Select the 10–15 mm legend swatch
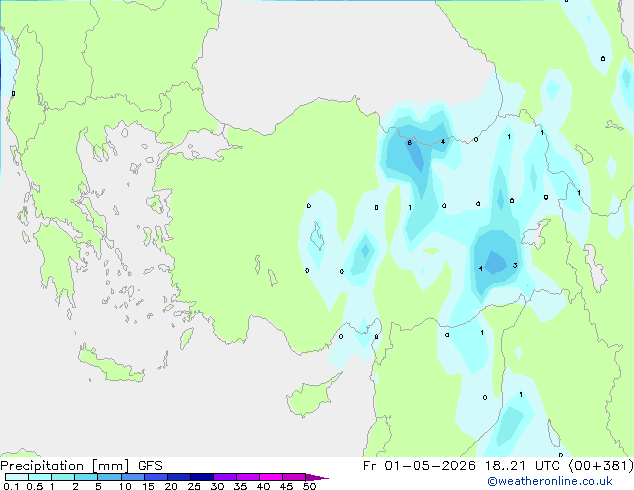This screenshot has height=490, width=634. pyautogui.click(x=132, y=477)
